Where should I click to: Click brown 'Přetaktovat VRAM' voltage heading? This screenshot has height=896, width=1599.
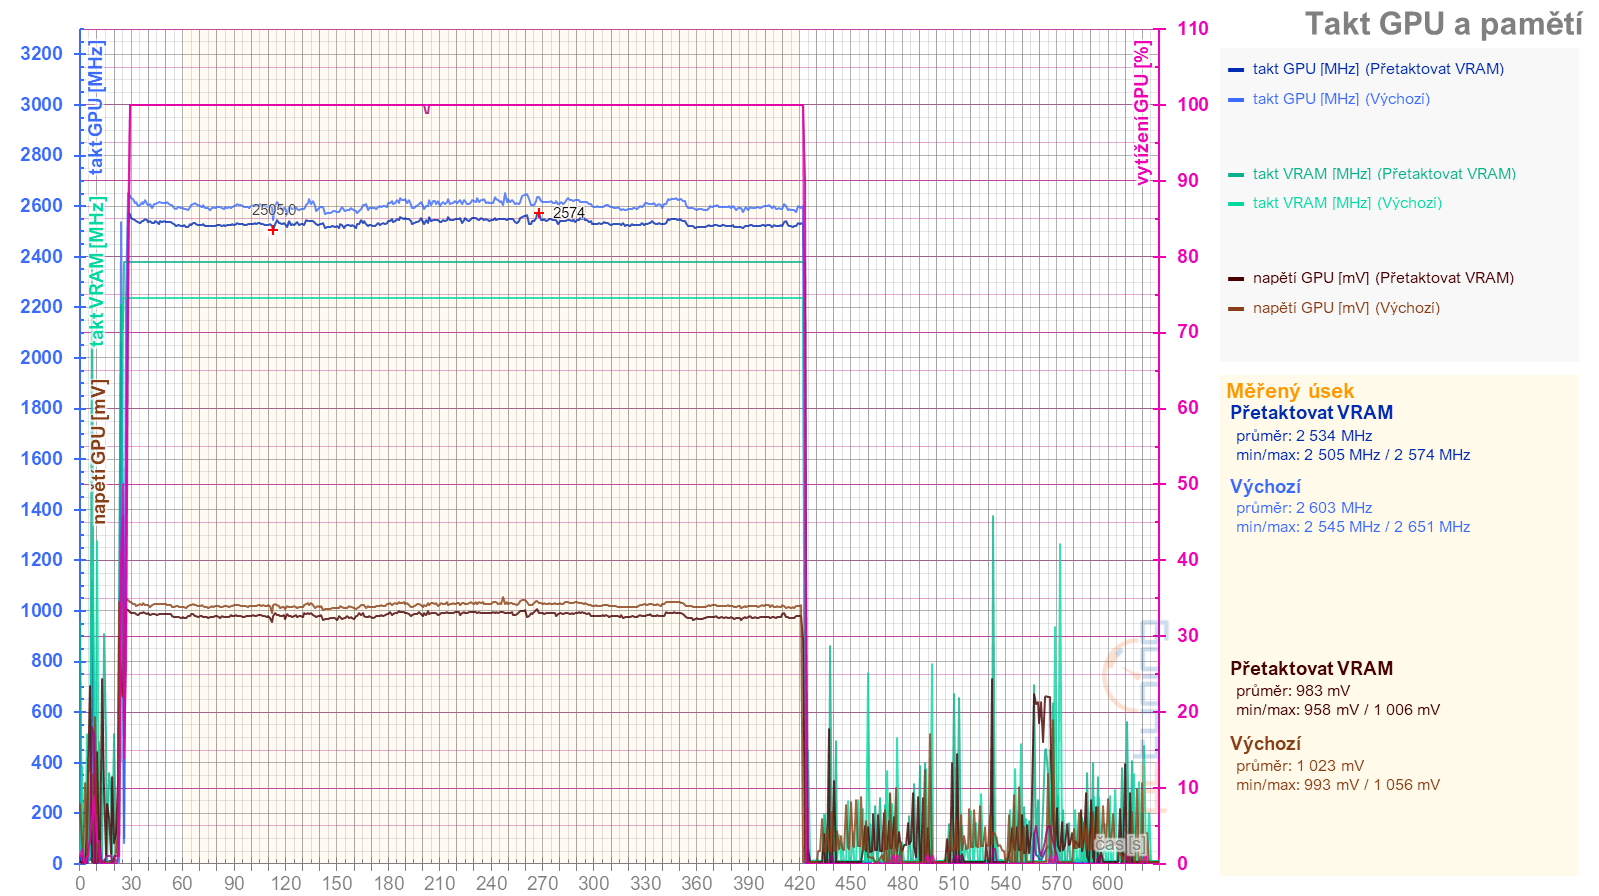[x=1311, y=668]
